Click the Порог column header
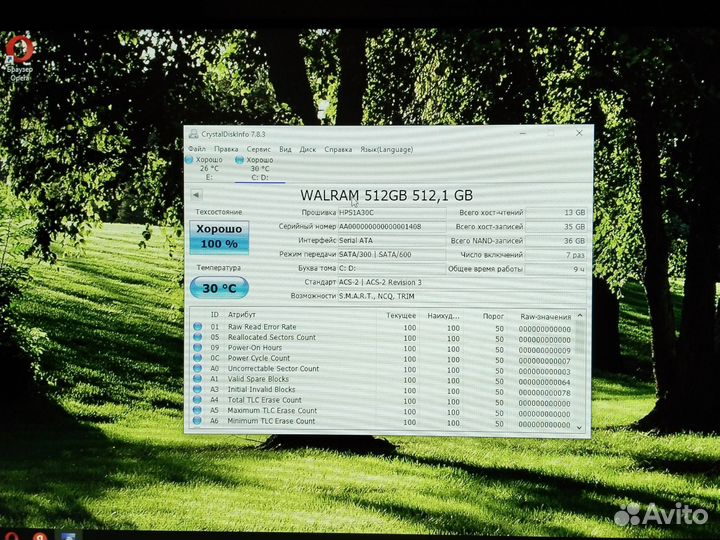 tap(493, 316)
